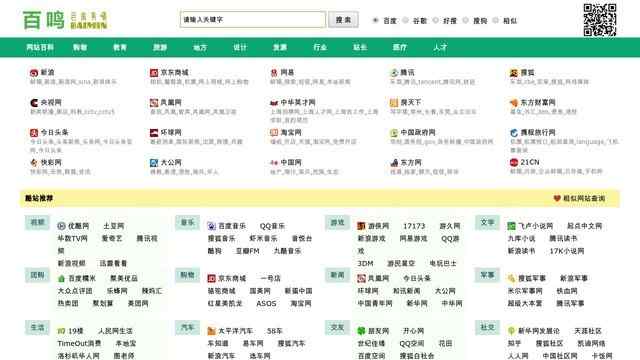Select the 游戏 category label
Viewport: 640px width, 360px height.
tap(337, 222)
